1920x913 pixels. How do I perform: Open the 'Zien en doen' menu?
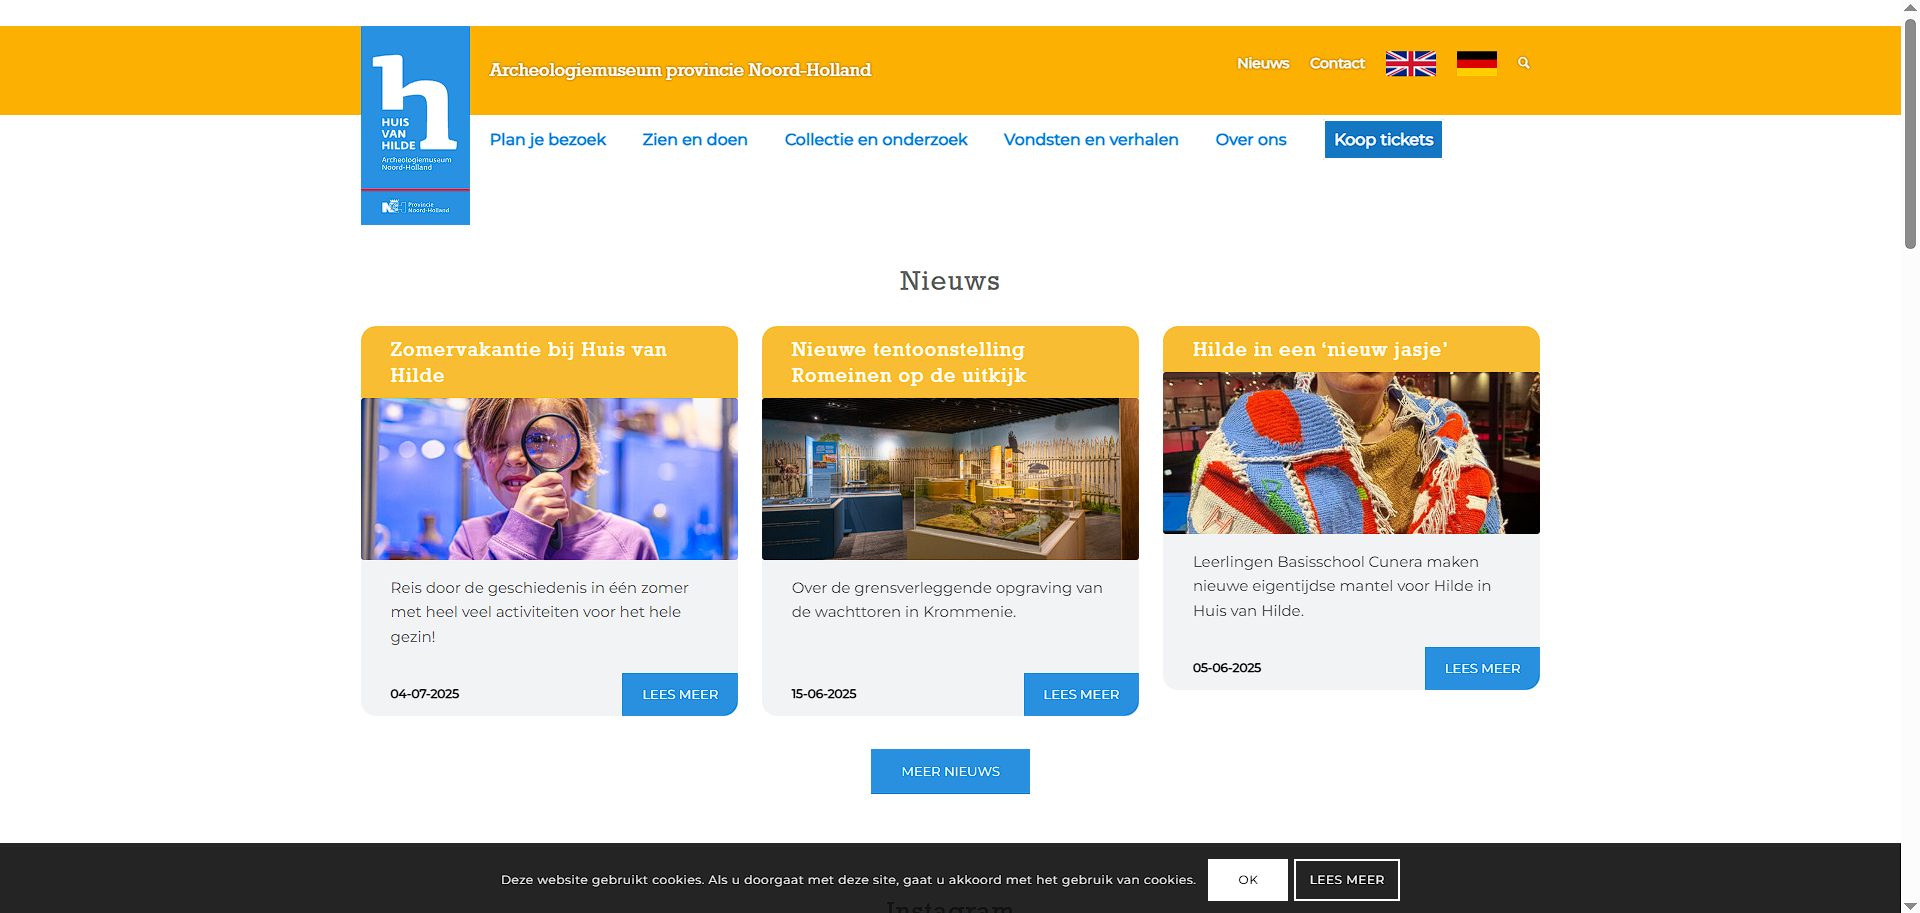[x=694, y=140]
